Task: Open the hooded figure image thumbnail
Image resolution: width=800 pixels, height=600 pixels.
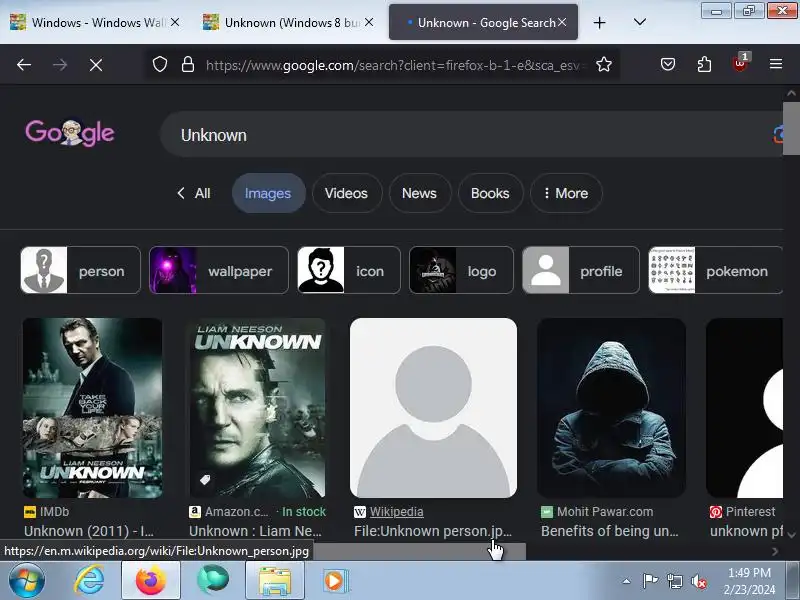Action: pyautogui.click(x=611, y=408)
